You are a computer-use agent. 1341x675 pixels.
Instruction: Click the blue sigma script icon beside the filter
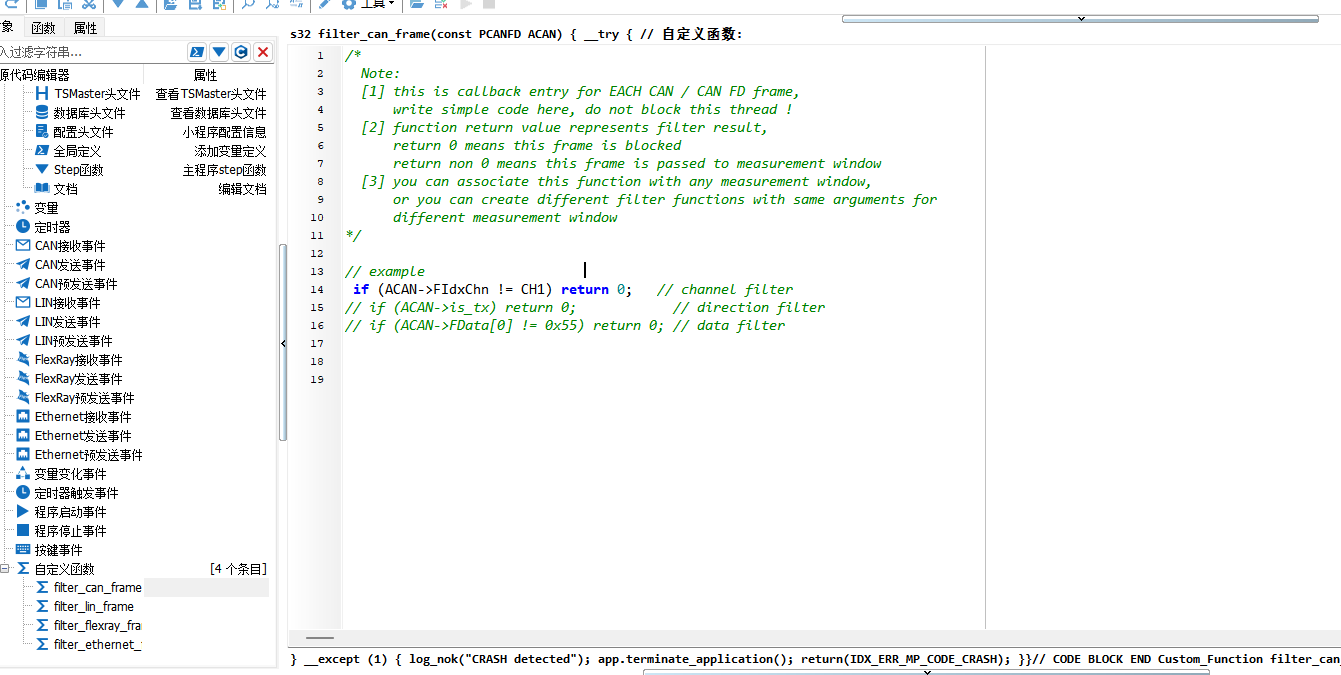click(197, 52)
